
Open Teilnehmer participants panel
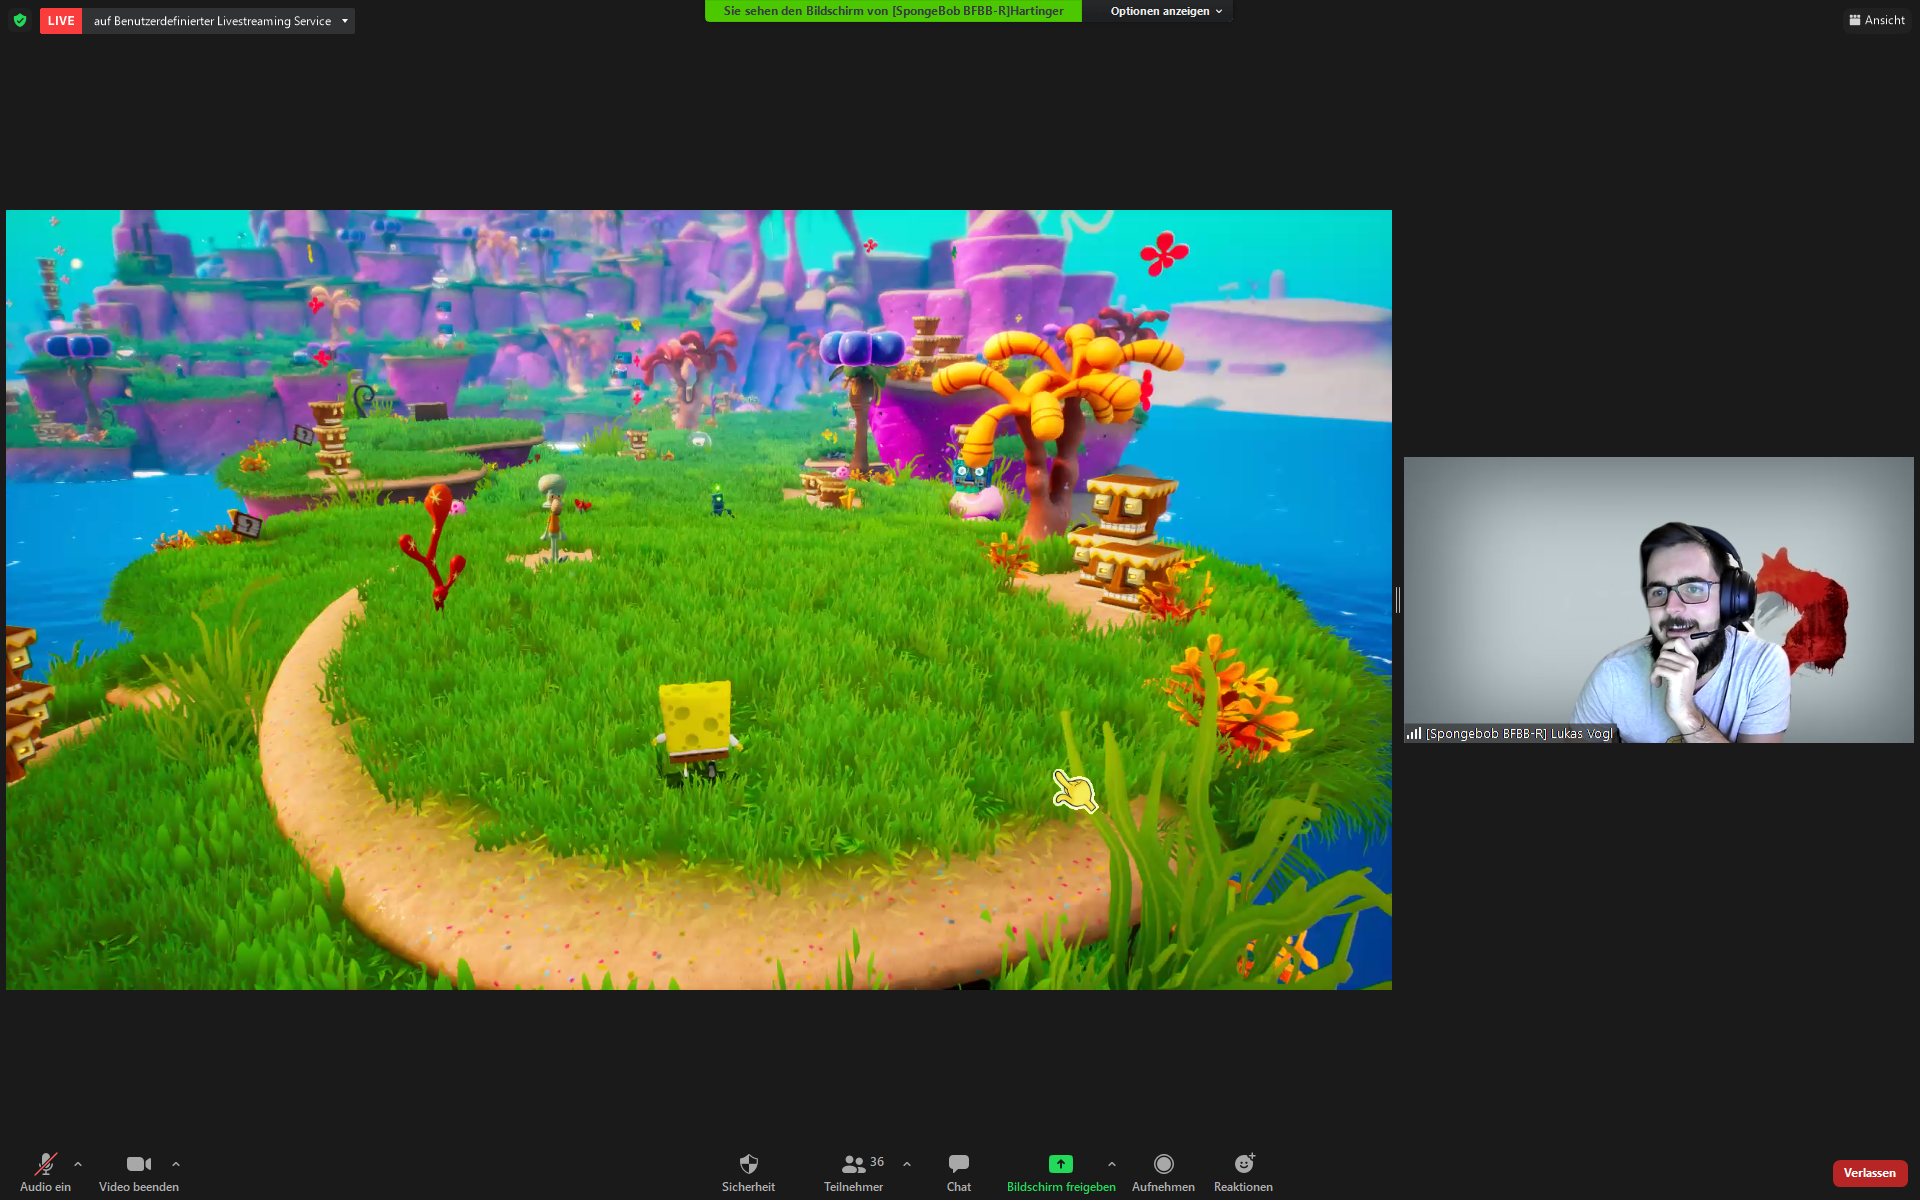coord(853,1172)
